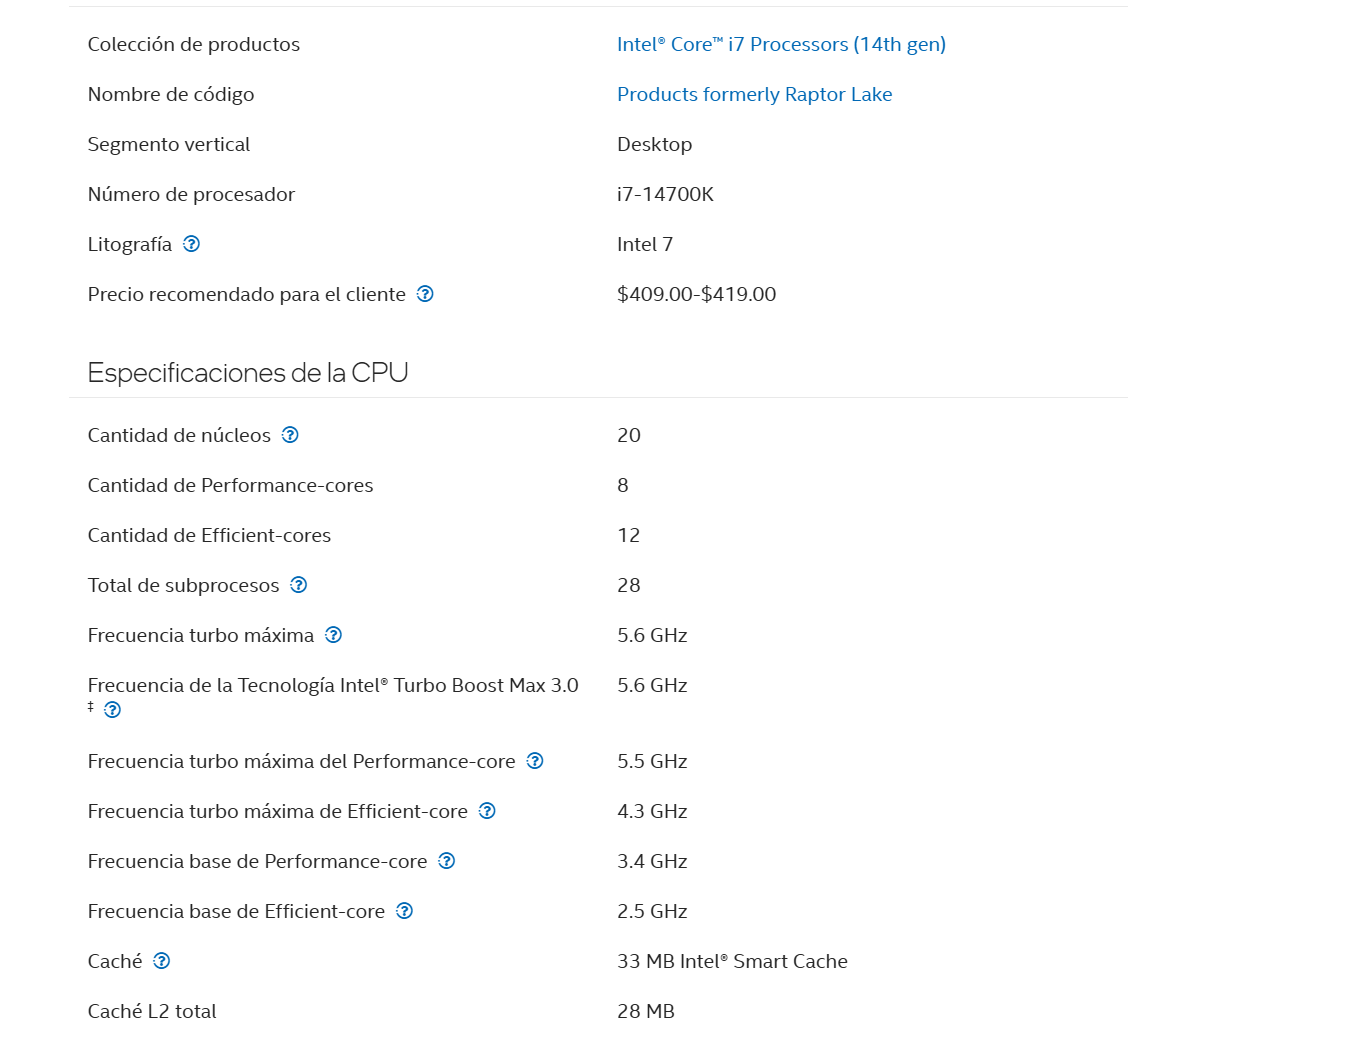Click the Frecuencia turbo máxima question icon
The width and height of the screenshot is (1367, 1047).
coord(334,635)
